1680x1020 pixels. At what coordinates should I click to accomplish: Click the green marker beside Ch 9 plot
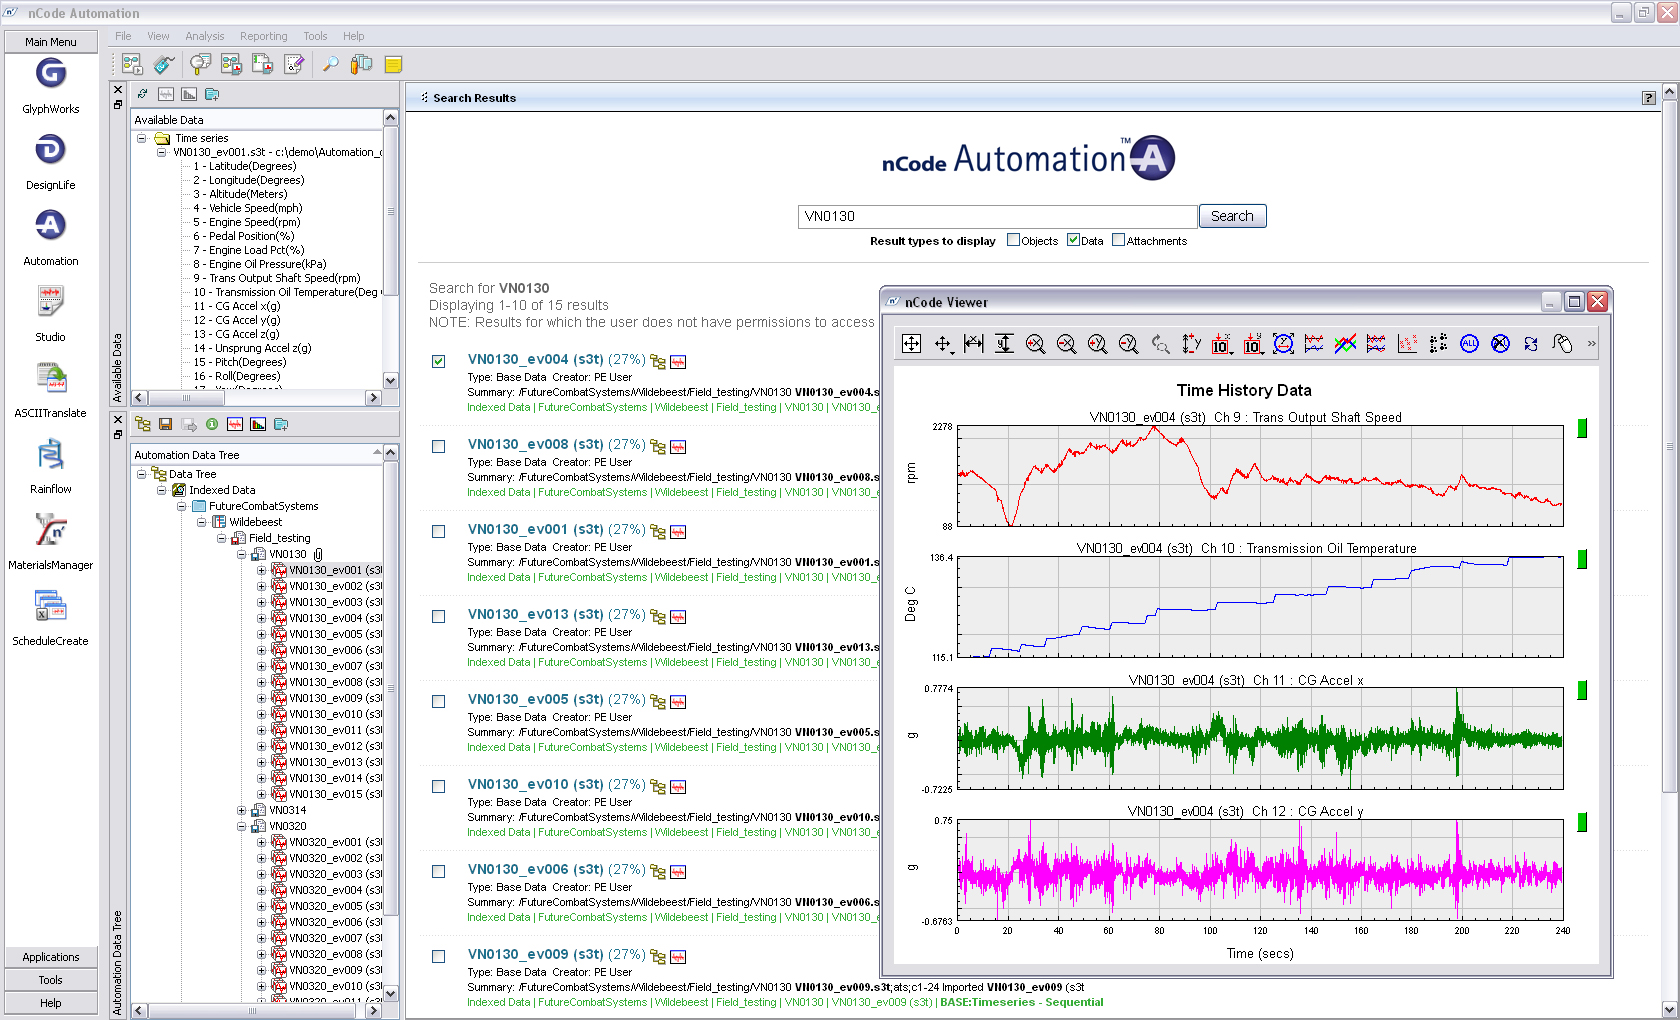[x=1582, y=428]
